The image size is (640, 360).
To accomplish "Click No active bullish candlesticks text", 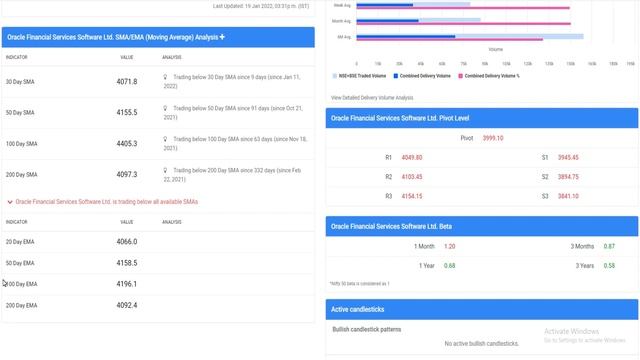I will pos(482,344).
